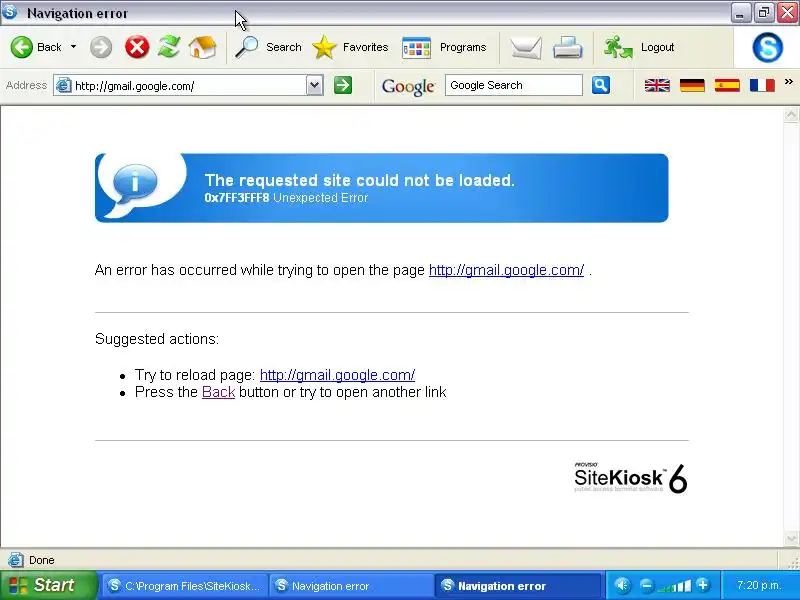This screenshot has width=800, height=600.
Task: Open Favorites star icon
Action: pos(324,47)
